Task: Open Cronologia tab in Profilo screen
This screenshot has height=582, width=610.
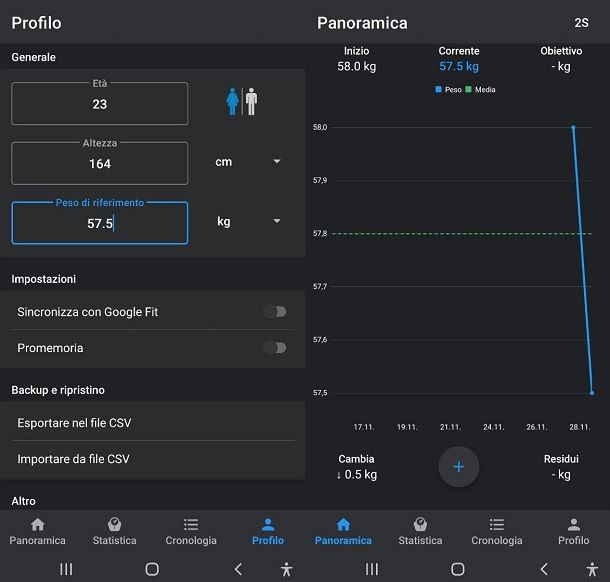Action: click(191, 531)
